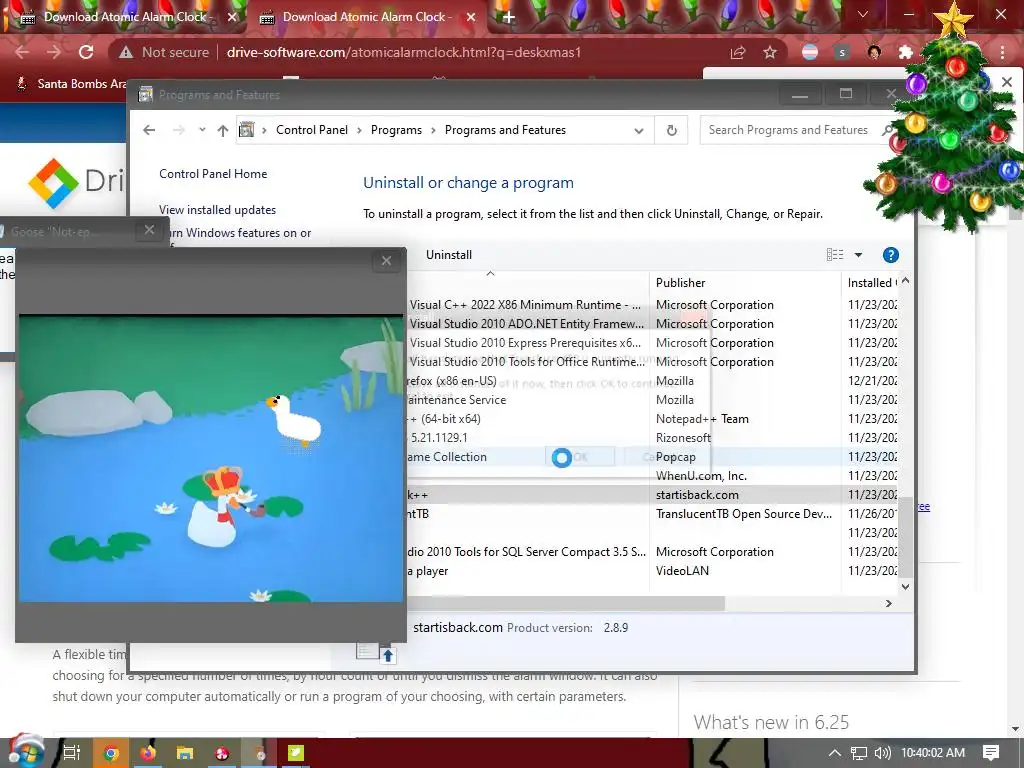Close the small Goose 'Not-ep' window

click(149, 230)
